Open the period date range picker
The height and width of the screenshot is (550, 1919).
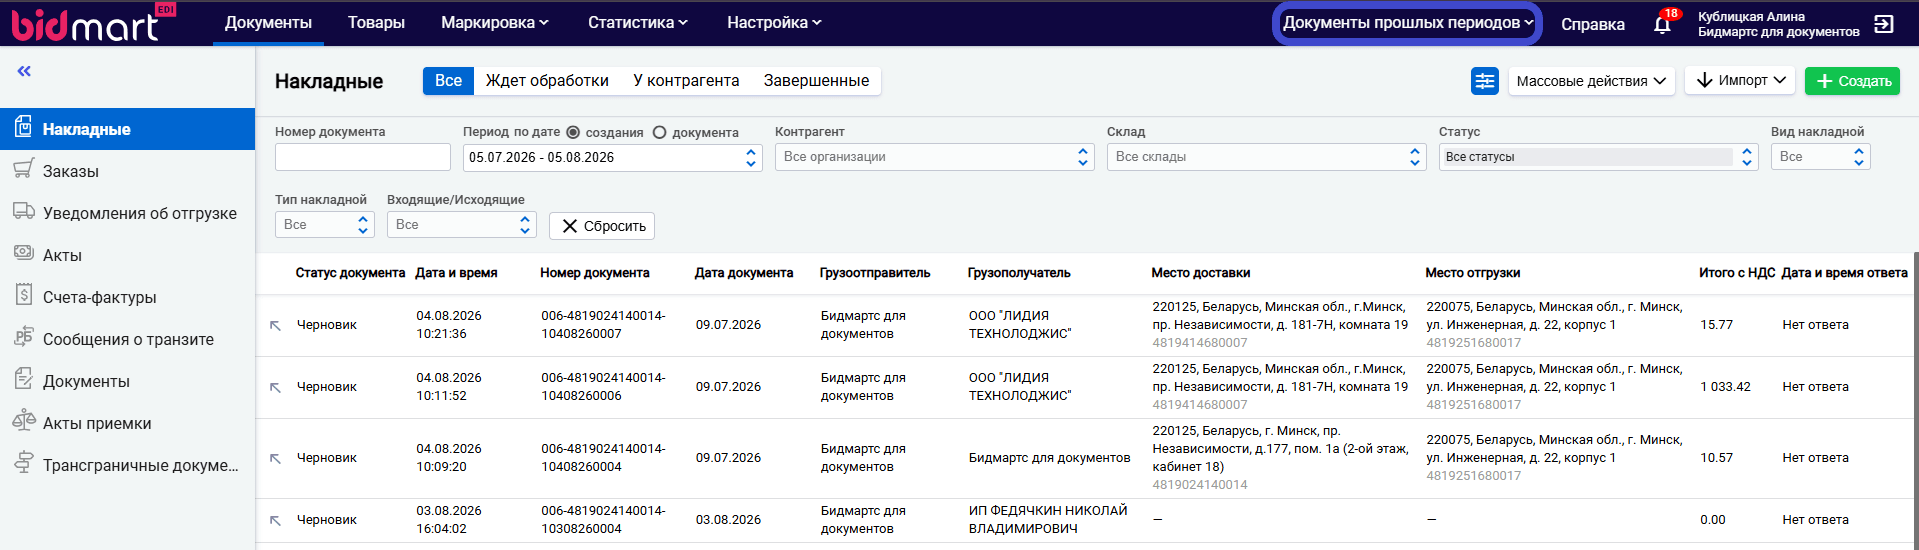613,158
